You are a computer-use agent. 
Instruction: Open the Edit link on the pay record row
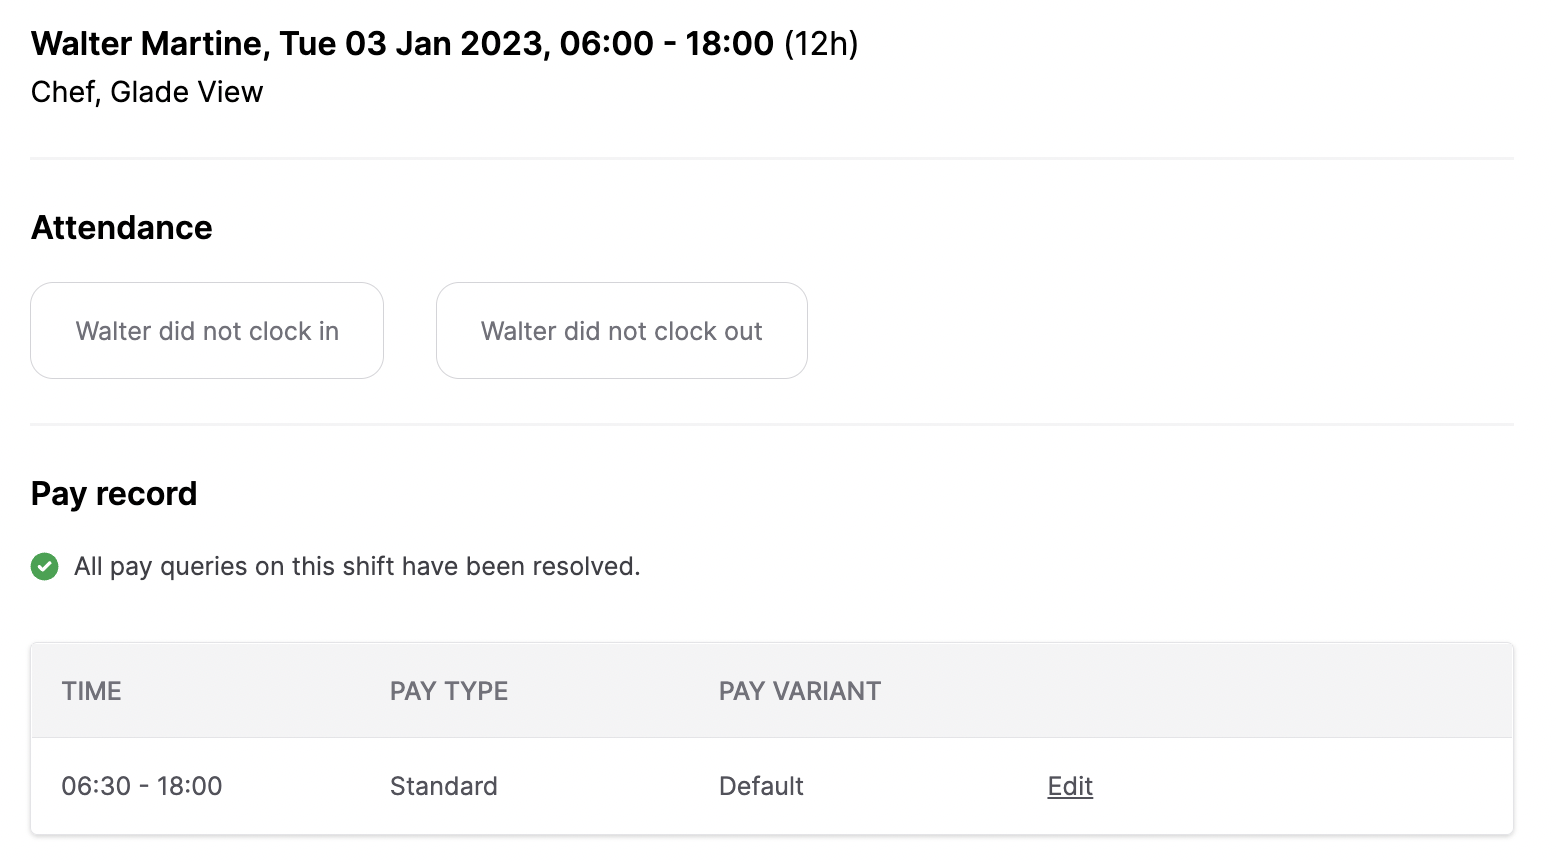[1069, 786]
